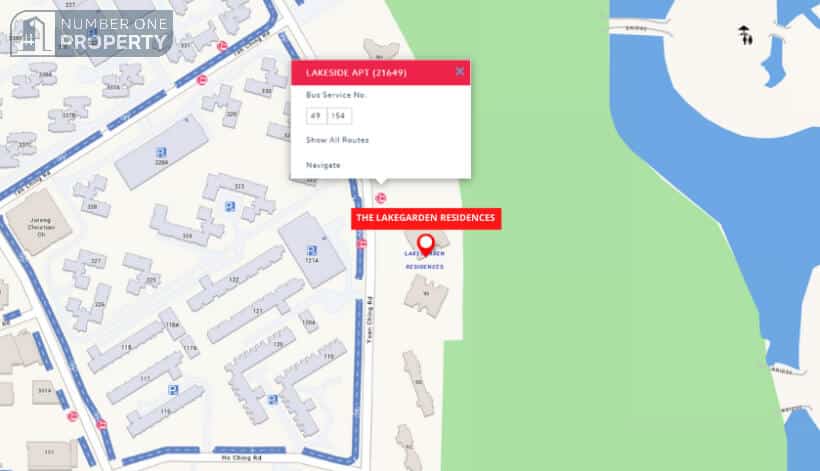Click The Lakegarden Residences red label
The height and width of the screenshot is (471, 820).
pyautogui.click(x=426, y=219)
